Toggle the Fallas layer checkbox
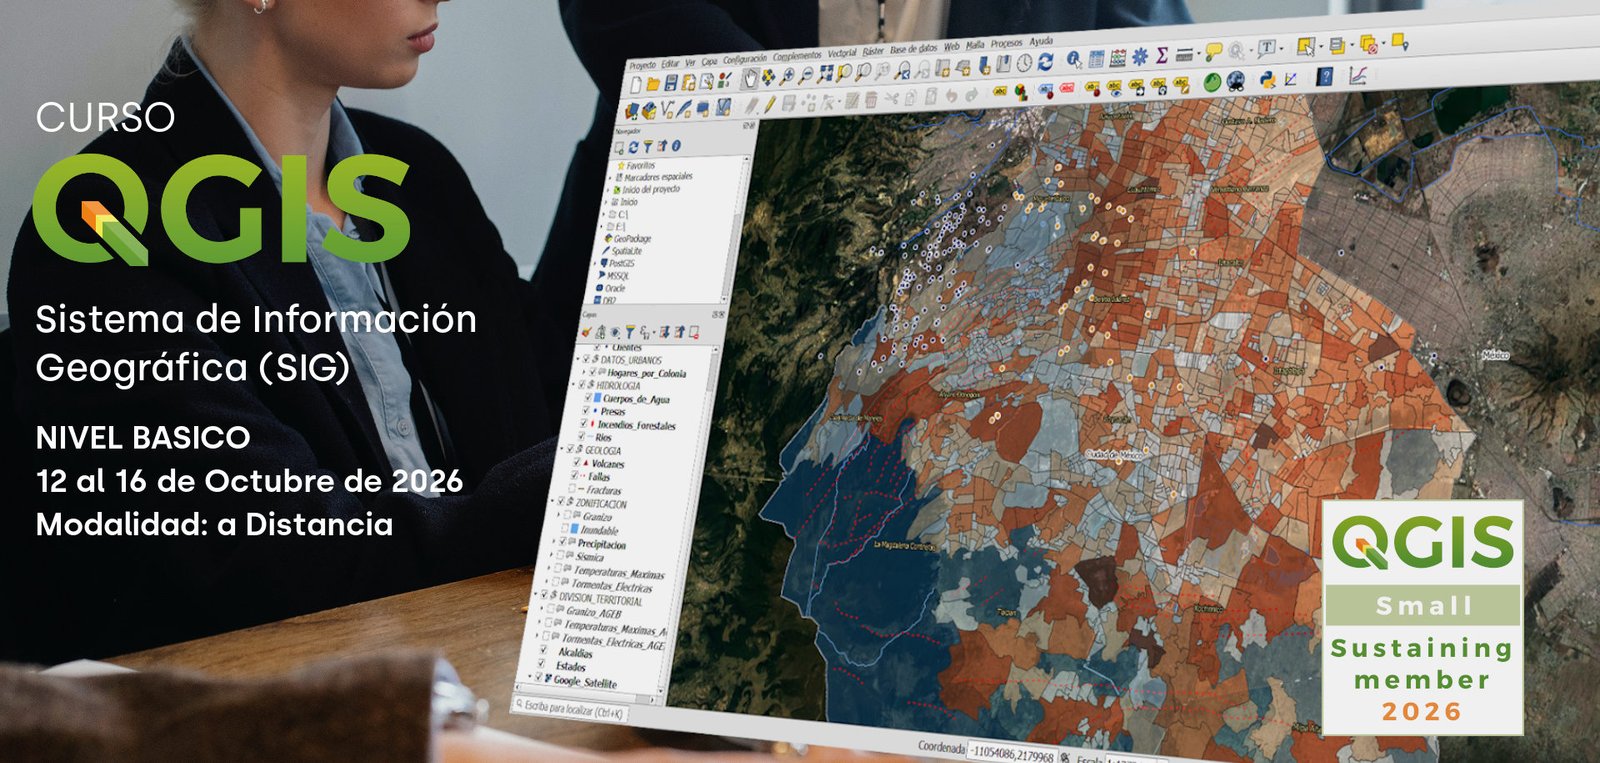 [576, 476]
